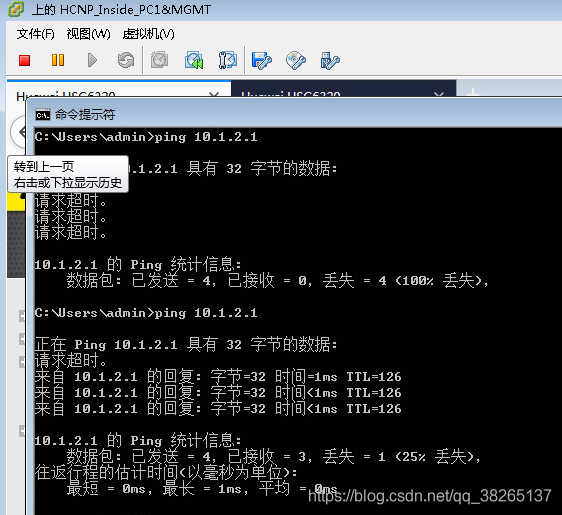Connect the USB device icon
The image size is (562, 515).
[330, 60]
